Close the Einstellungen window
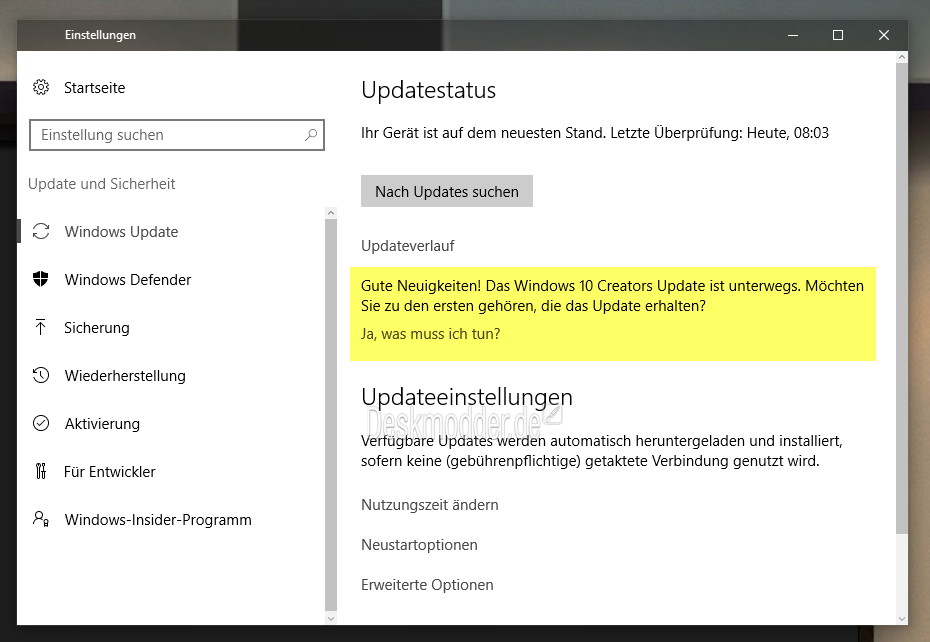 [x=884, y=35]
